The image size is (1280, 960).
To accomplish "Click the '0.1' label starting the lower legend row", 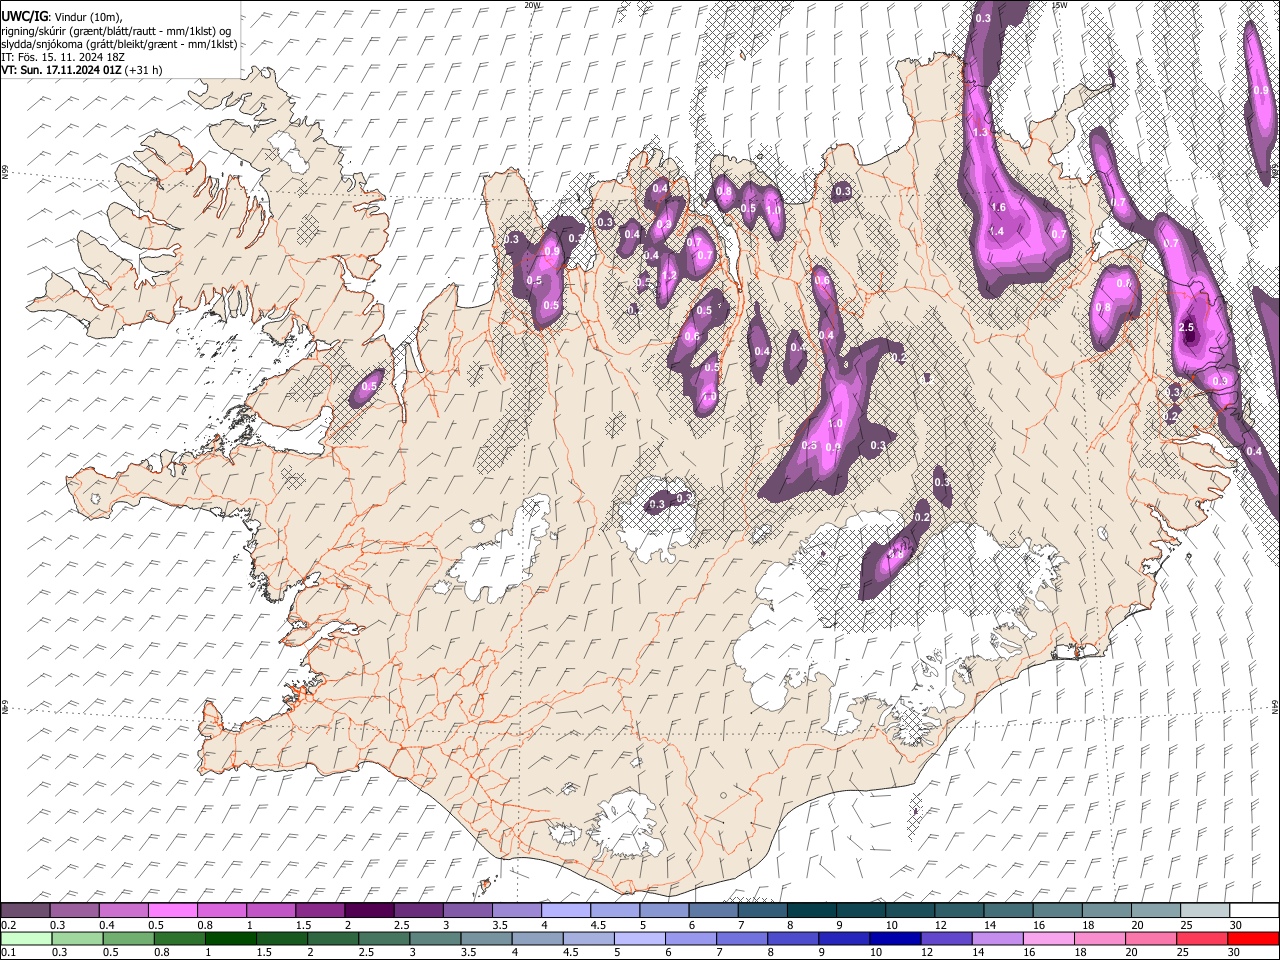I will [8, 952].
